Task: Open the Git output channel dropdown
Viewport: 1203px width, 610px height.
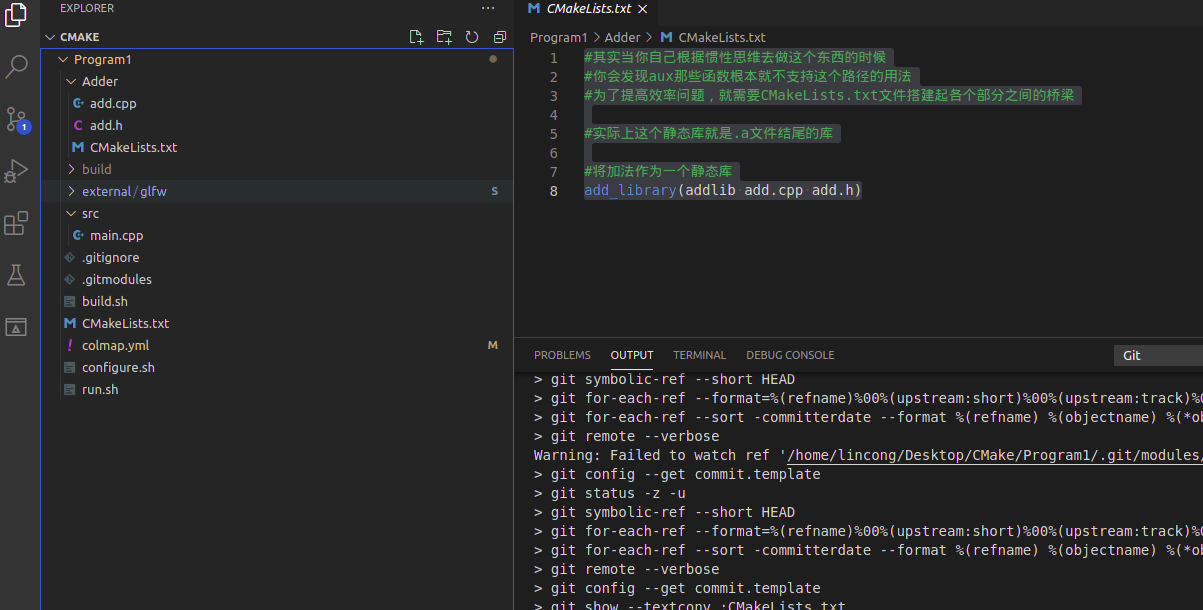Action: tap(1158, 355)
